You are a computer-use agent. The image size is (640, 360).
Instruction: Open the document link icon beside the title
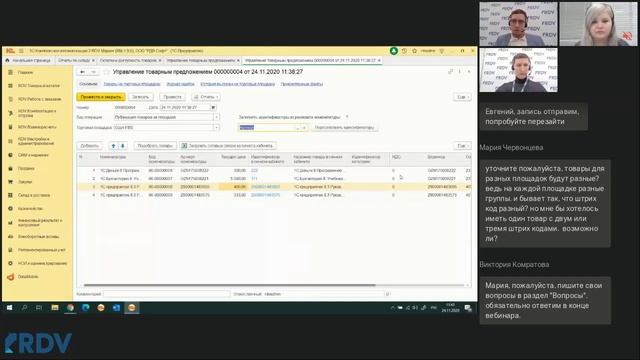[451, 72]
